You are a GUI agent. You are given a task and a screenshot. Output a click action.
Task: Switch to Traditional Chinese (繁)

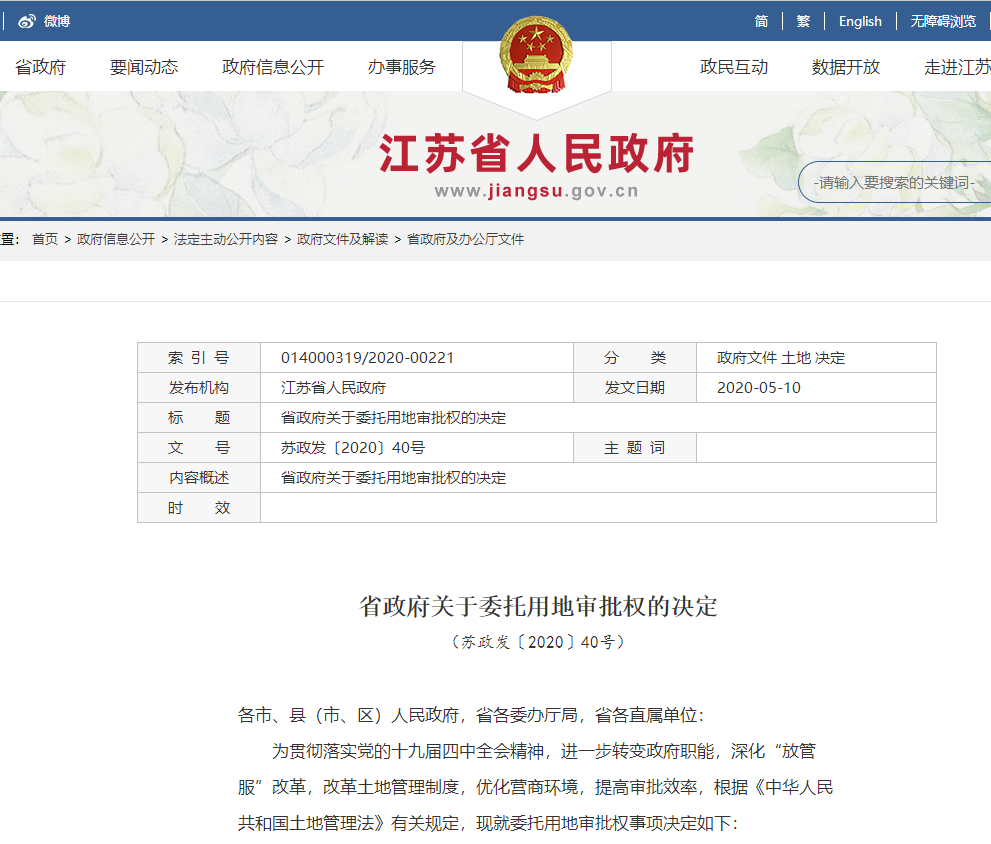click(803, 21)
